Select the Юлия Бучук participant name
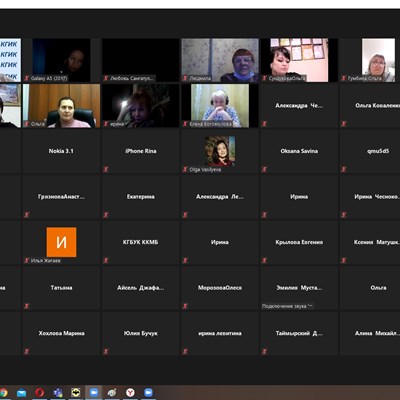The image size is (400, 400). pos(141,333)
